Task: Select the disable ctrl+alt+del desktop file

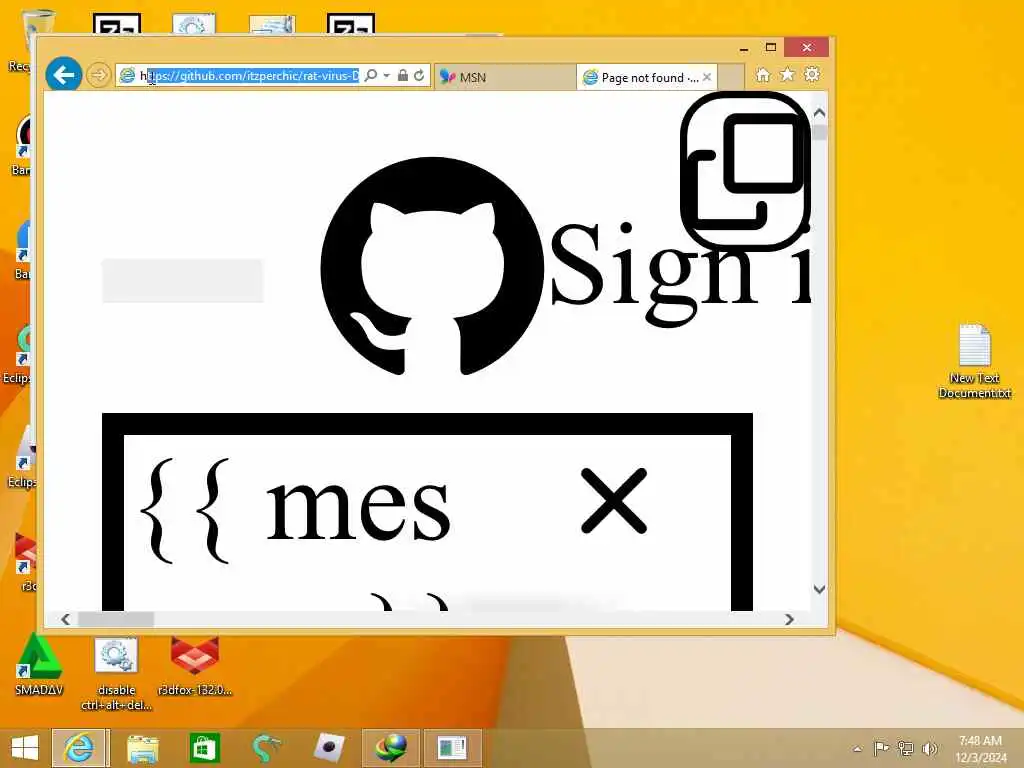Action: coord(116,674)
